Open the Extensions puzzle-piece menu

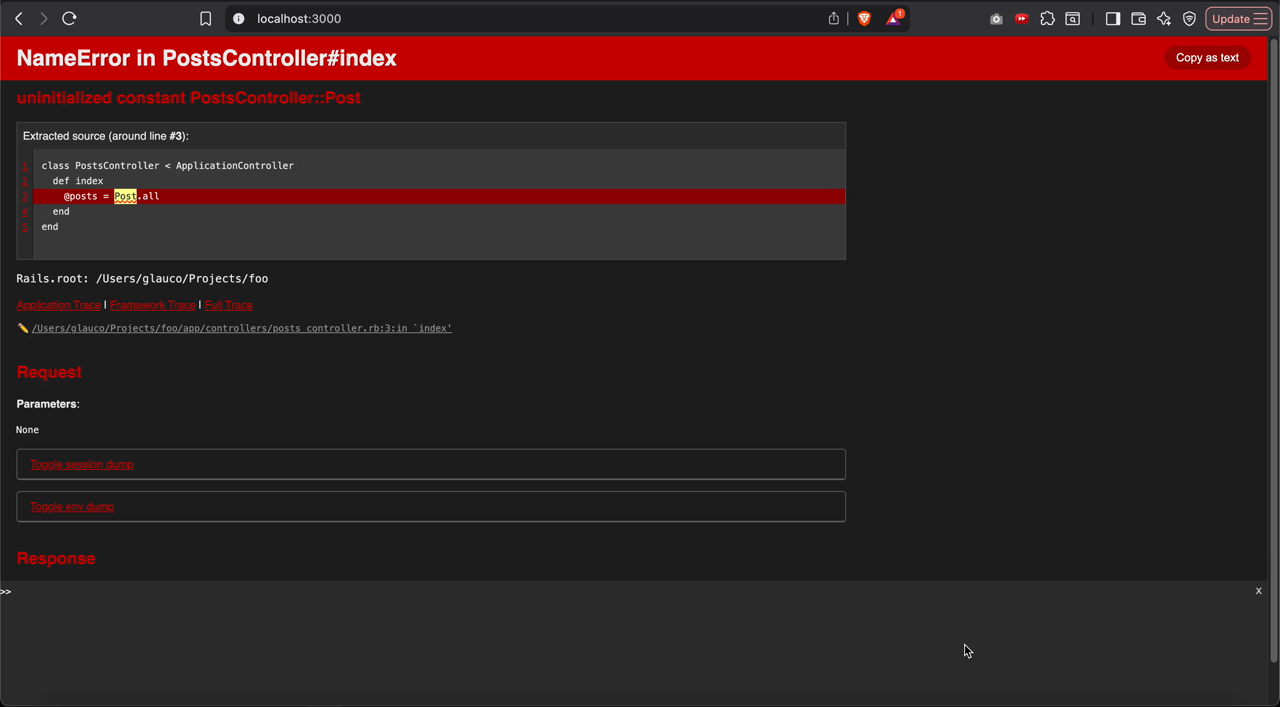(x=1047, y=18)
